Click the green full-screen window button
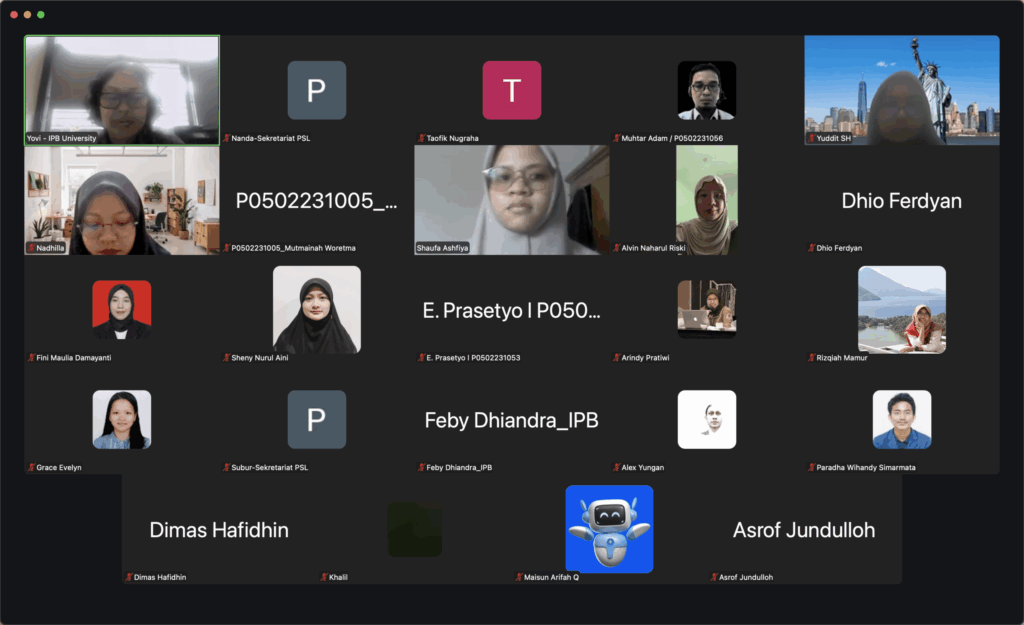Image resolution: width=1024 pixels, height=625 pixels. click(x=41, y=15)
